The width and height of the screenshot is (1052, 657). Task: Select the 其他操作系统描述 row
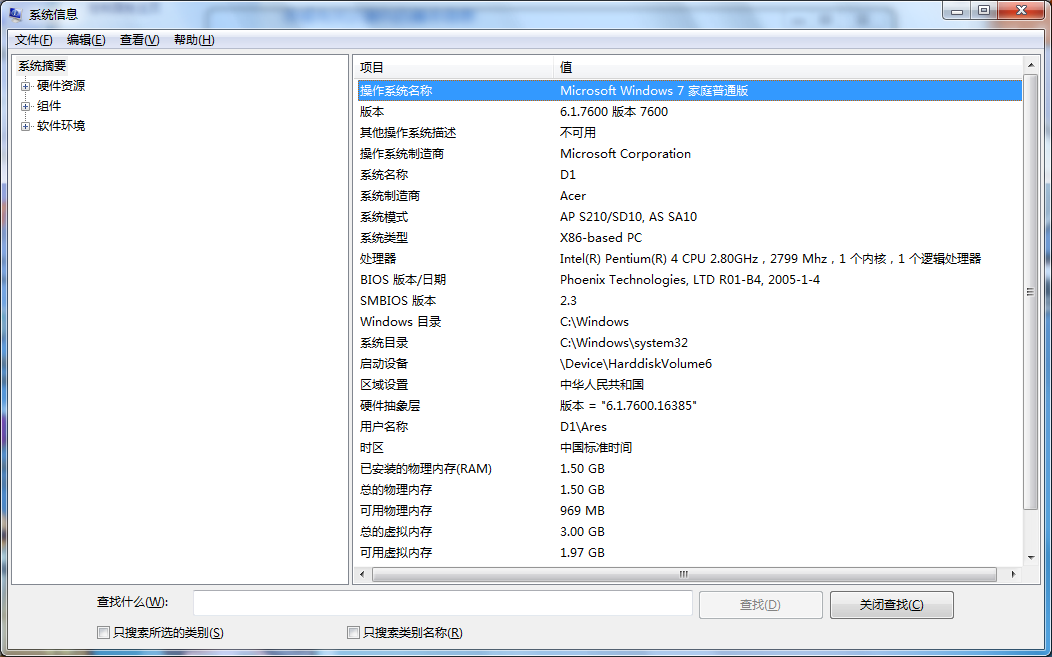click(689, 133)
